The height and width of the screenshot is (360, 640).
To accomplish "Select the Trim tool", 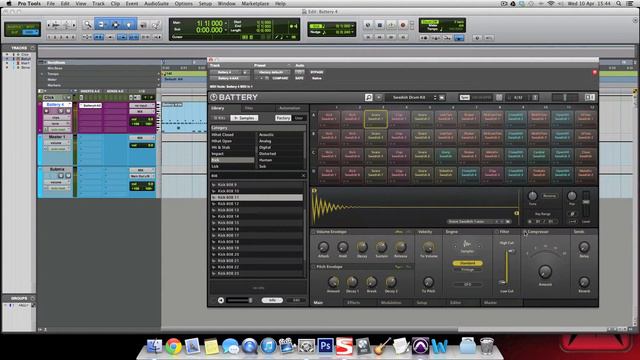I will 101,25.
